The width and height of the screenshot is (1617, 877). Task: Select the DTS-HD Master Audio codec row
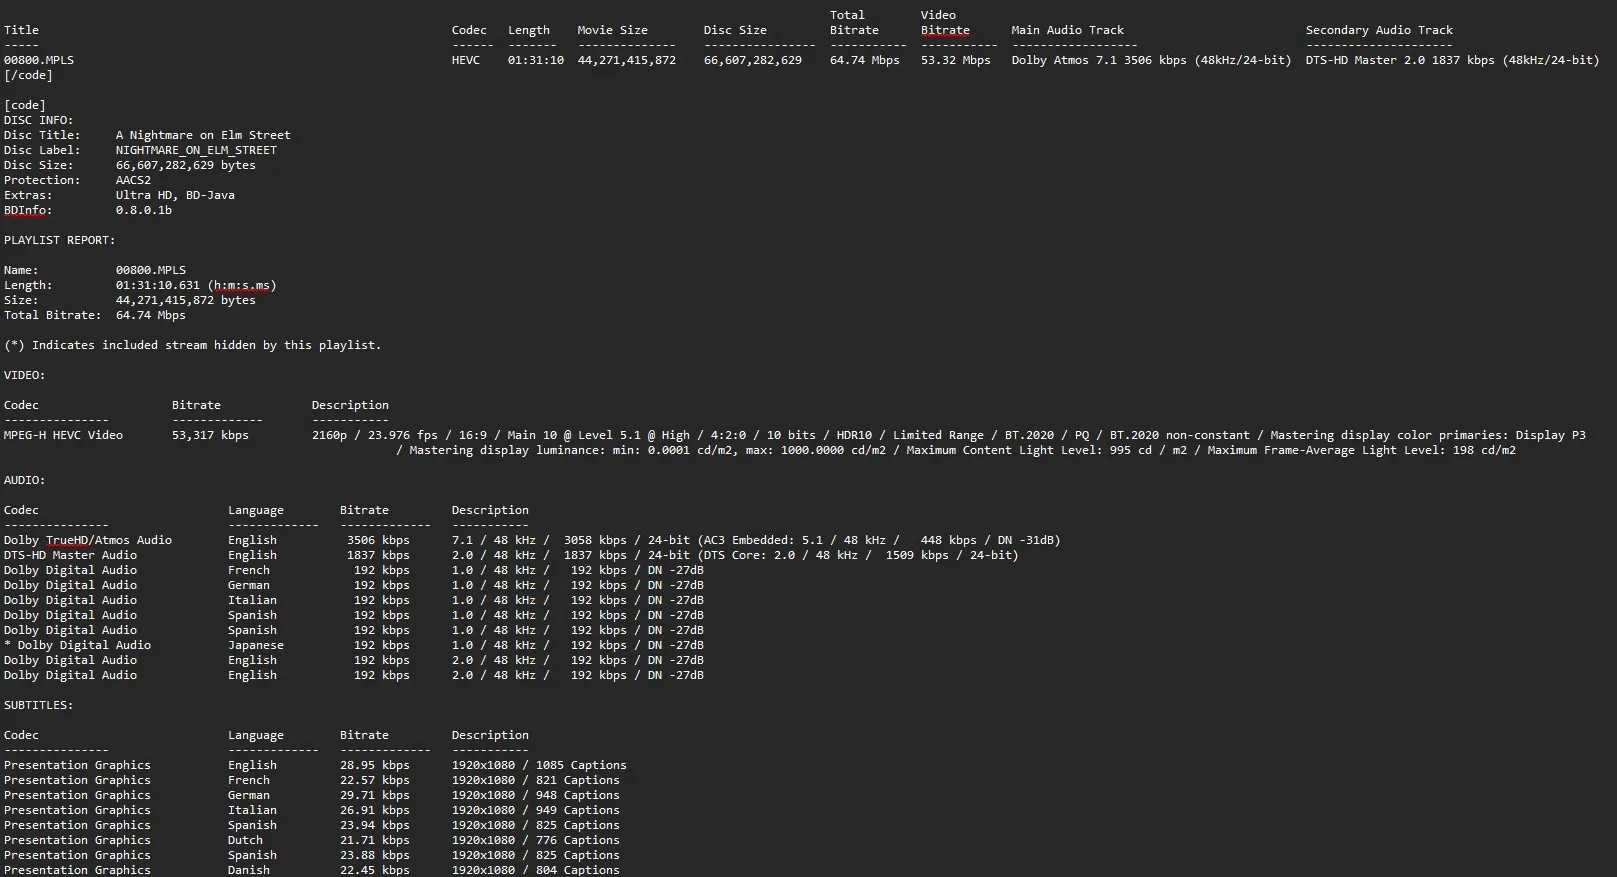(71, 555)
